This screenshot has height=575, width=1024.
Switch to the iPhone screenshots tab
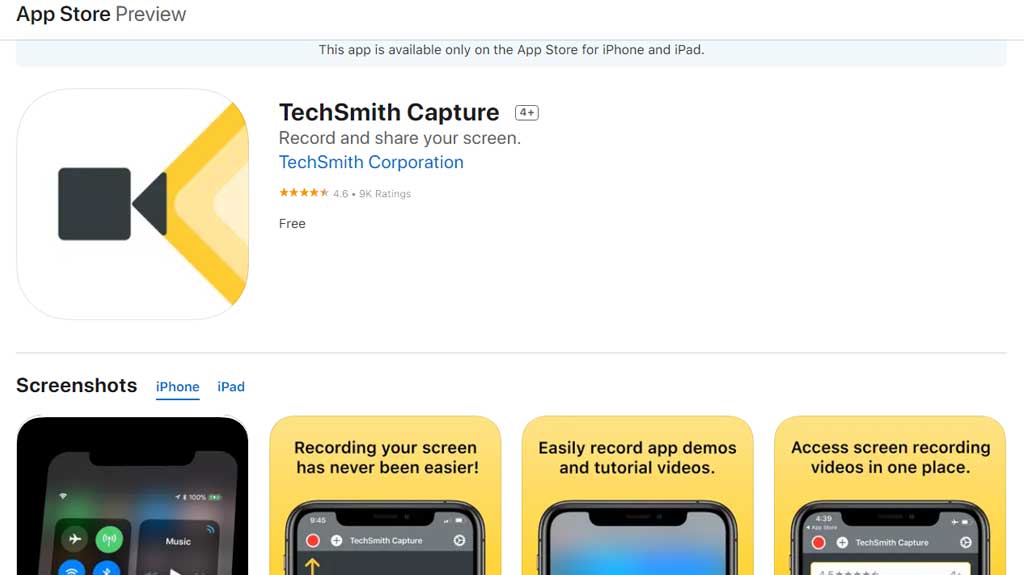pyautogui.click(x=178, y=387)
